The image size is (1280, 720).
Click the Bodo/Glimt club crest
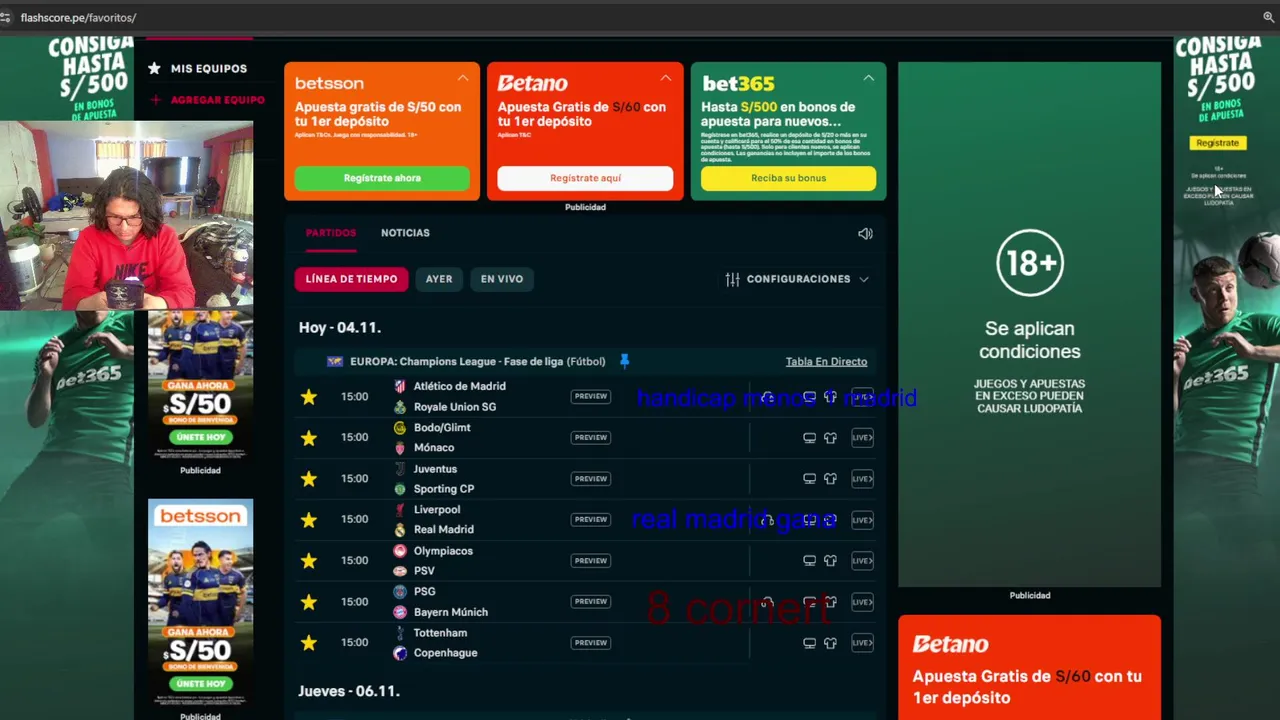click(x=400, y=428)
